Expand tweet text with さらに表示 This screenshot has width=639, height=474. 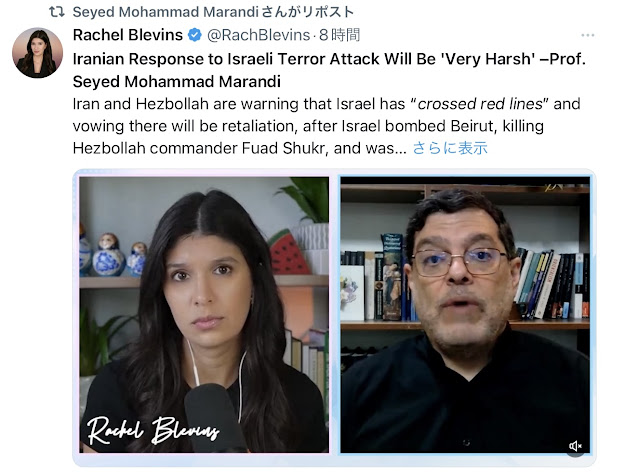point(450,148)
